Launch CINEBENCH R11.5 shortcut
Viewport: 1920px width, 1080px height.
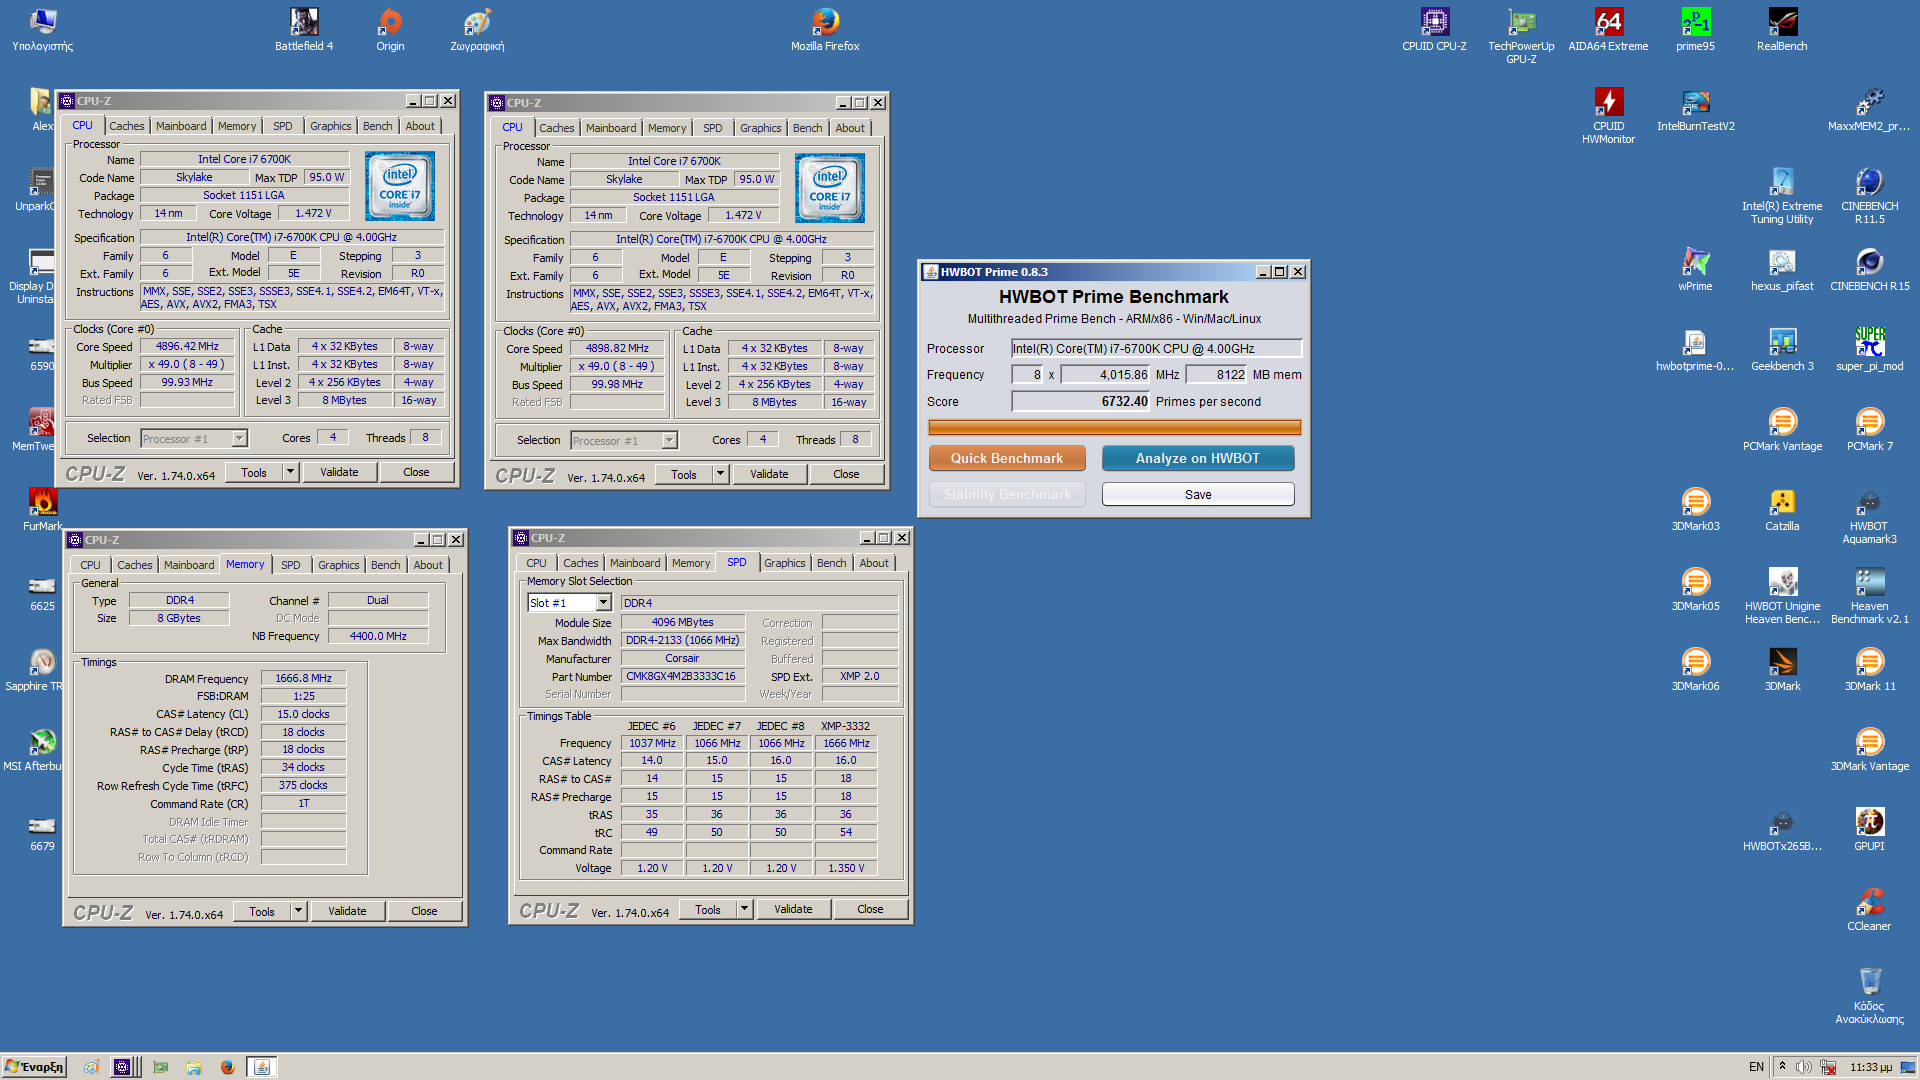[1869, 196]
